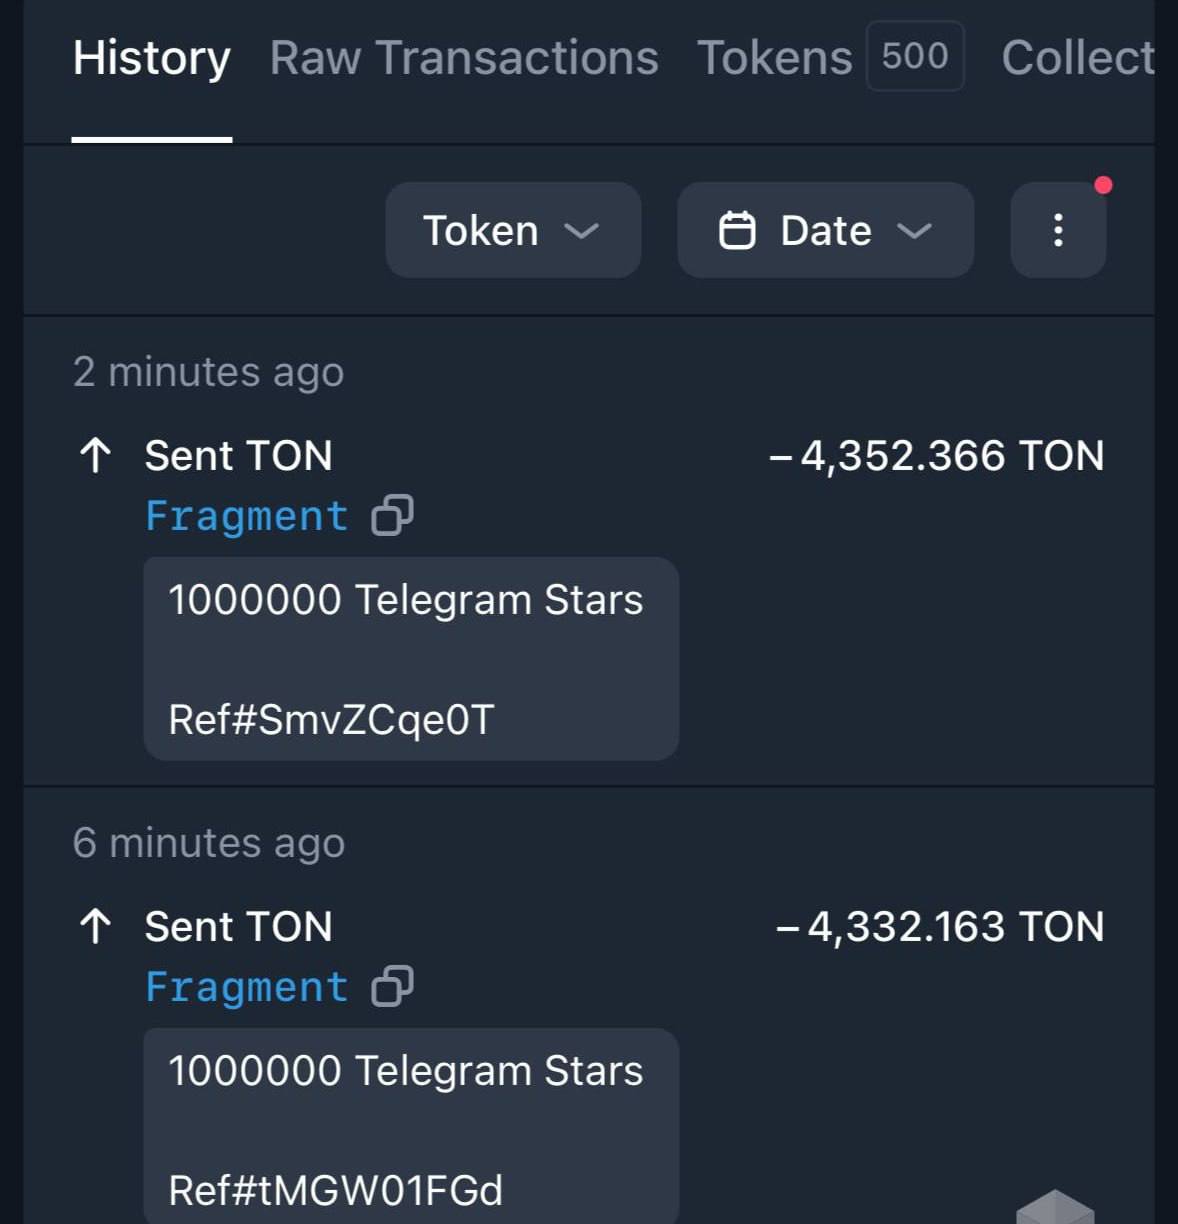Copy the first Fragment address
Viewport: 1178px width, 1224px height.
(392, 516)
